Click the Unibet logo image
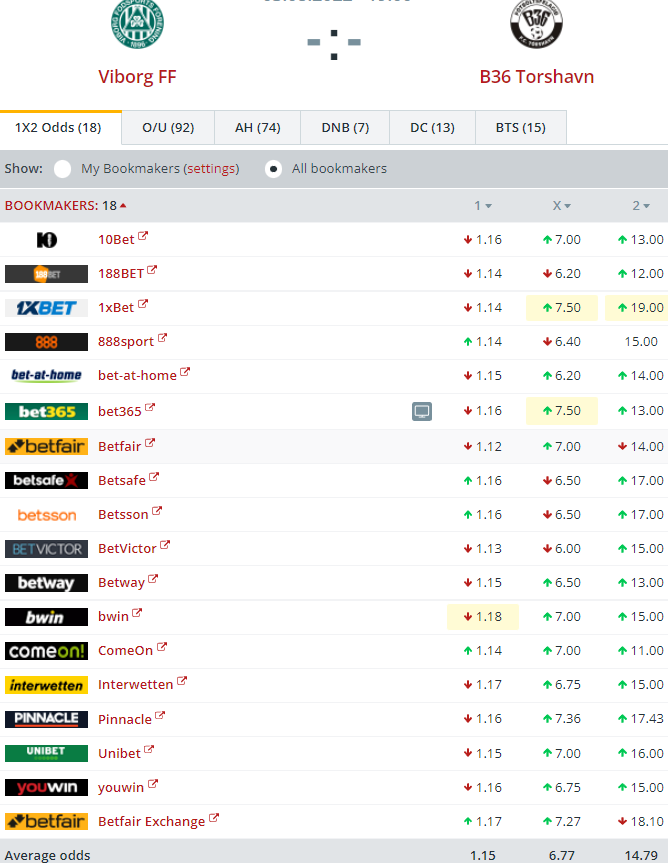 (x=46, y=753)
